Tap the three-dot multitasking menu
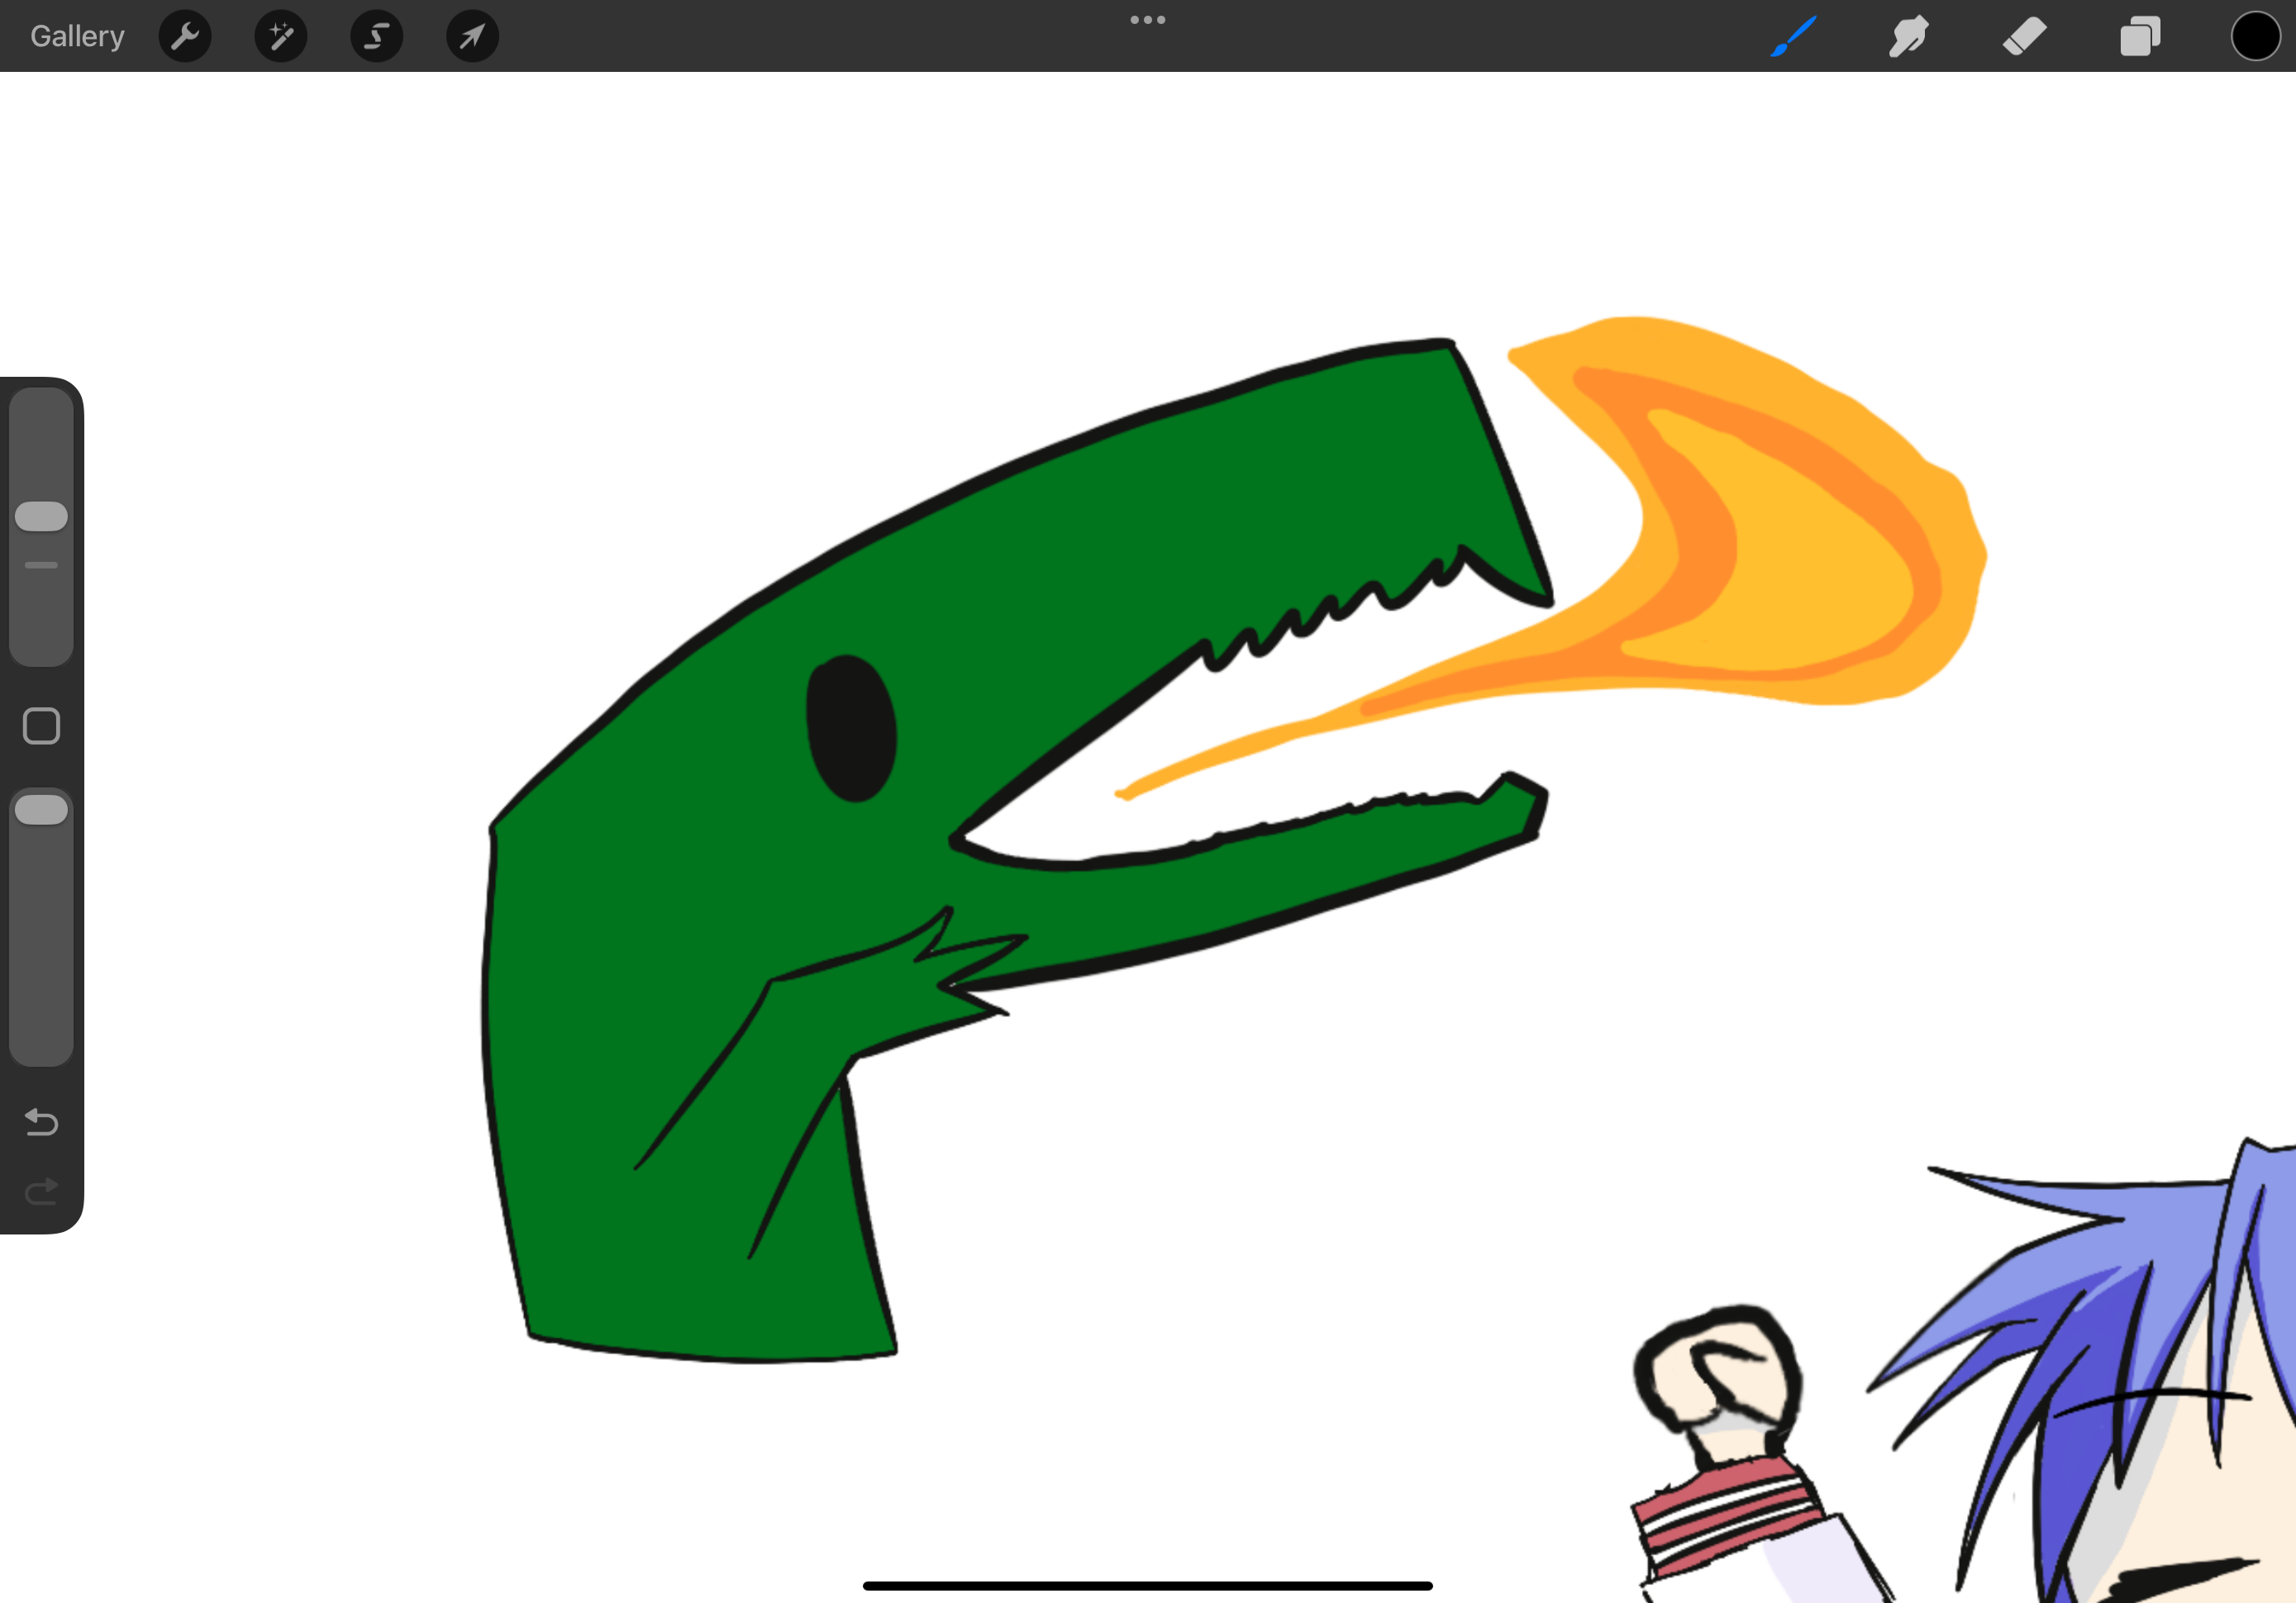Image resolution: width=2296 pixels, height=1603 pixels. [x=1147, y=20]
